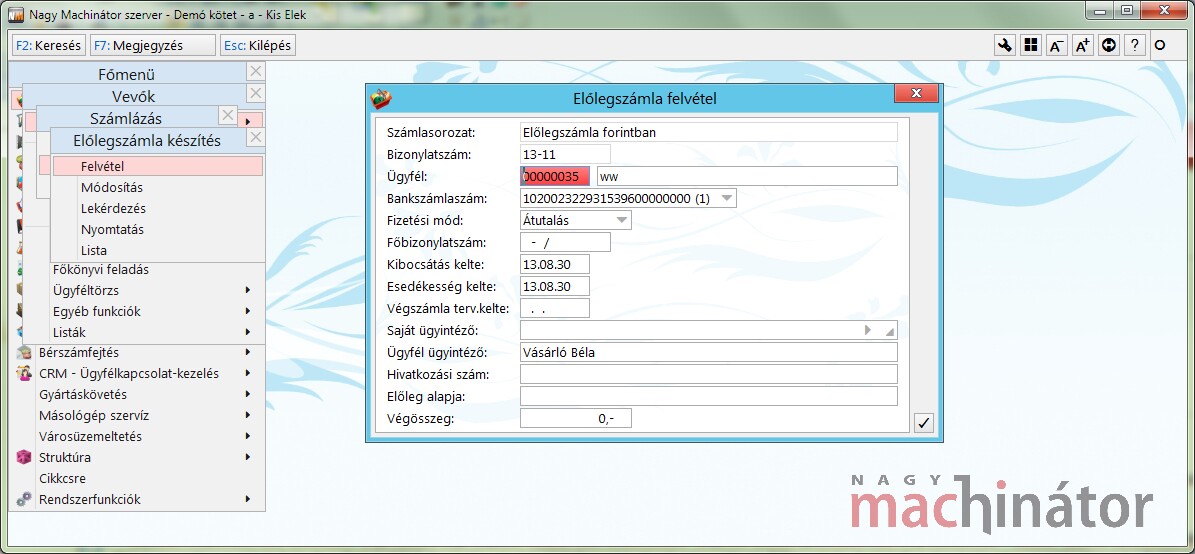Click the CRM person icon
The width and height of the screenshot is (1195, 554).
[x=24, y=373]
